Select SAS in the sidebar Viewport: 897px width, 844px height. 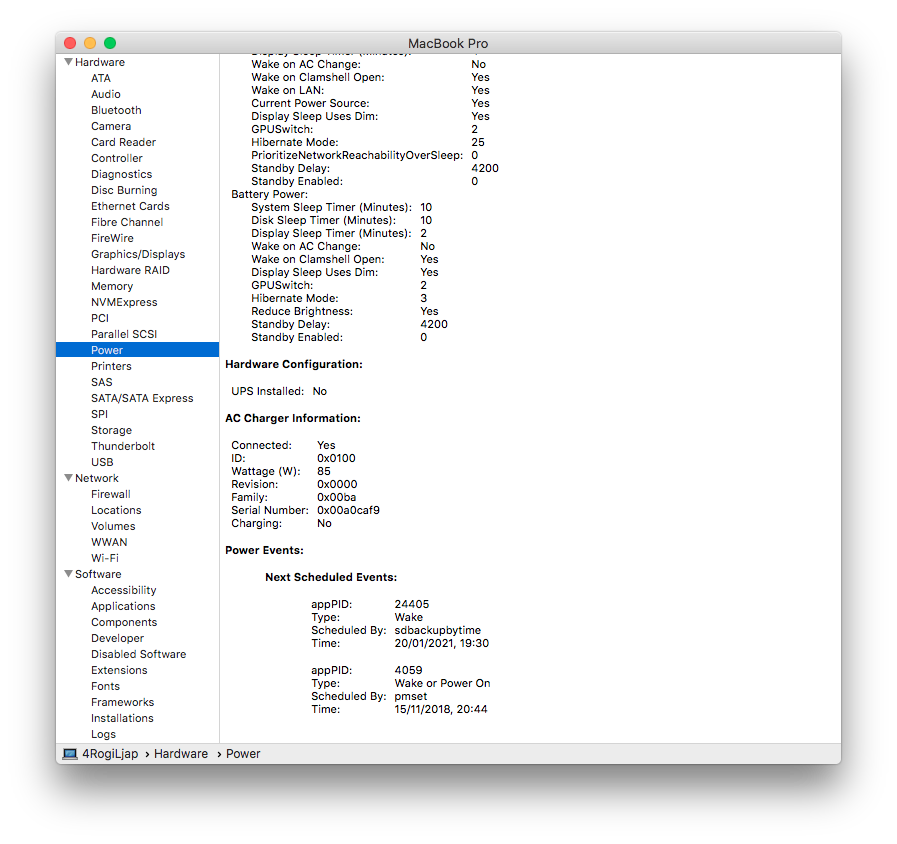[102, 383]
